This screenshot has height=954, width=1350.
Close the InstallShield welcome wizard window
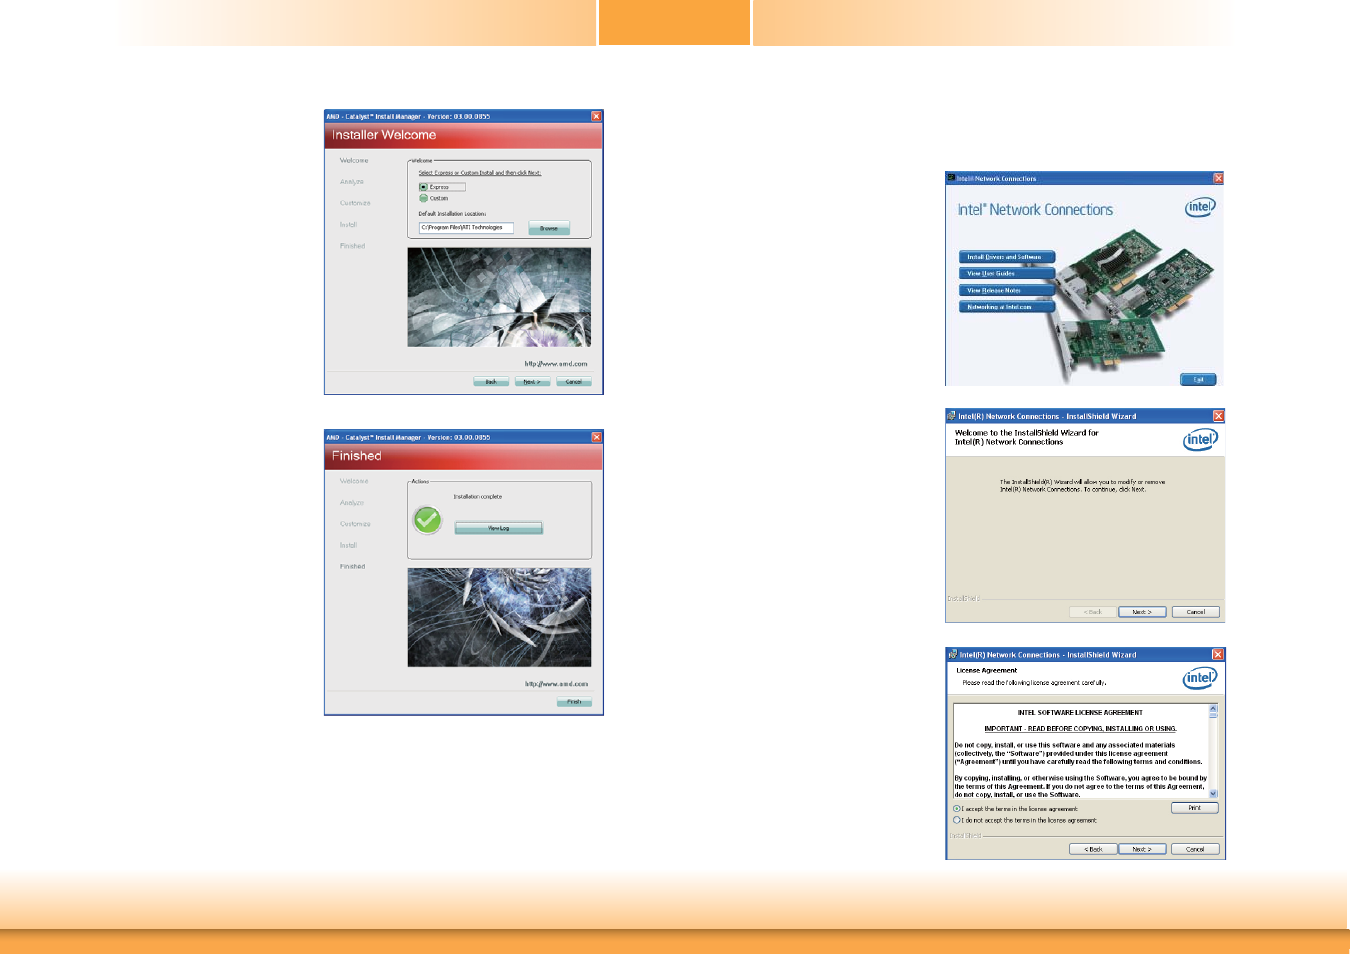point(1218,416)
